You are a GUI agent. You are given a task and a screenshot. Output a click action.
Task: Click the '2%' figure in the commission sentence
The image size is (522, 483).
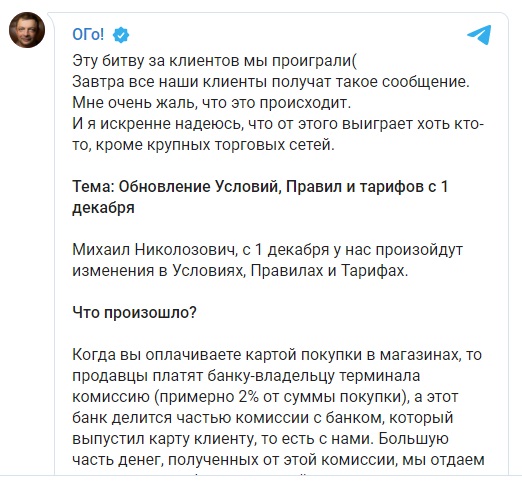coord(248,397)
